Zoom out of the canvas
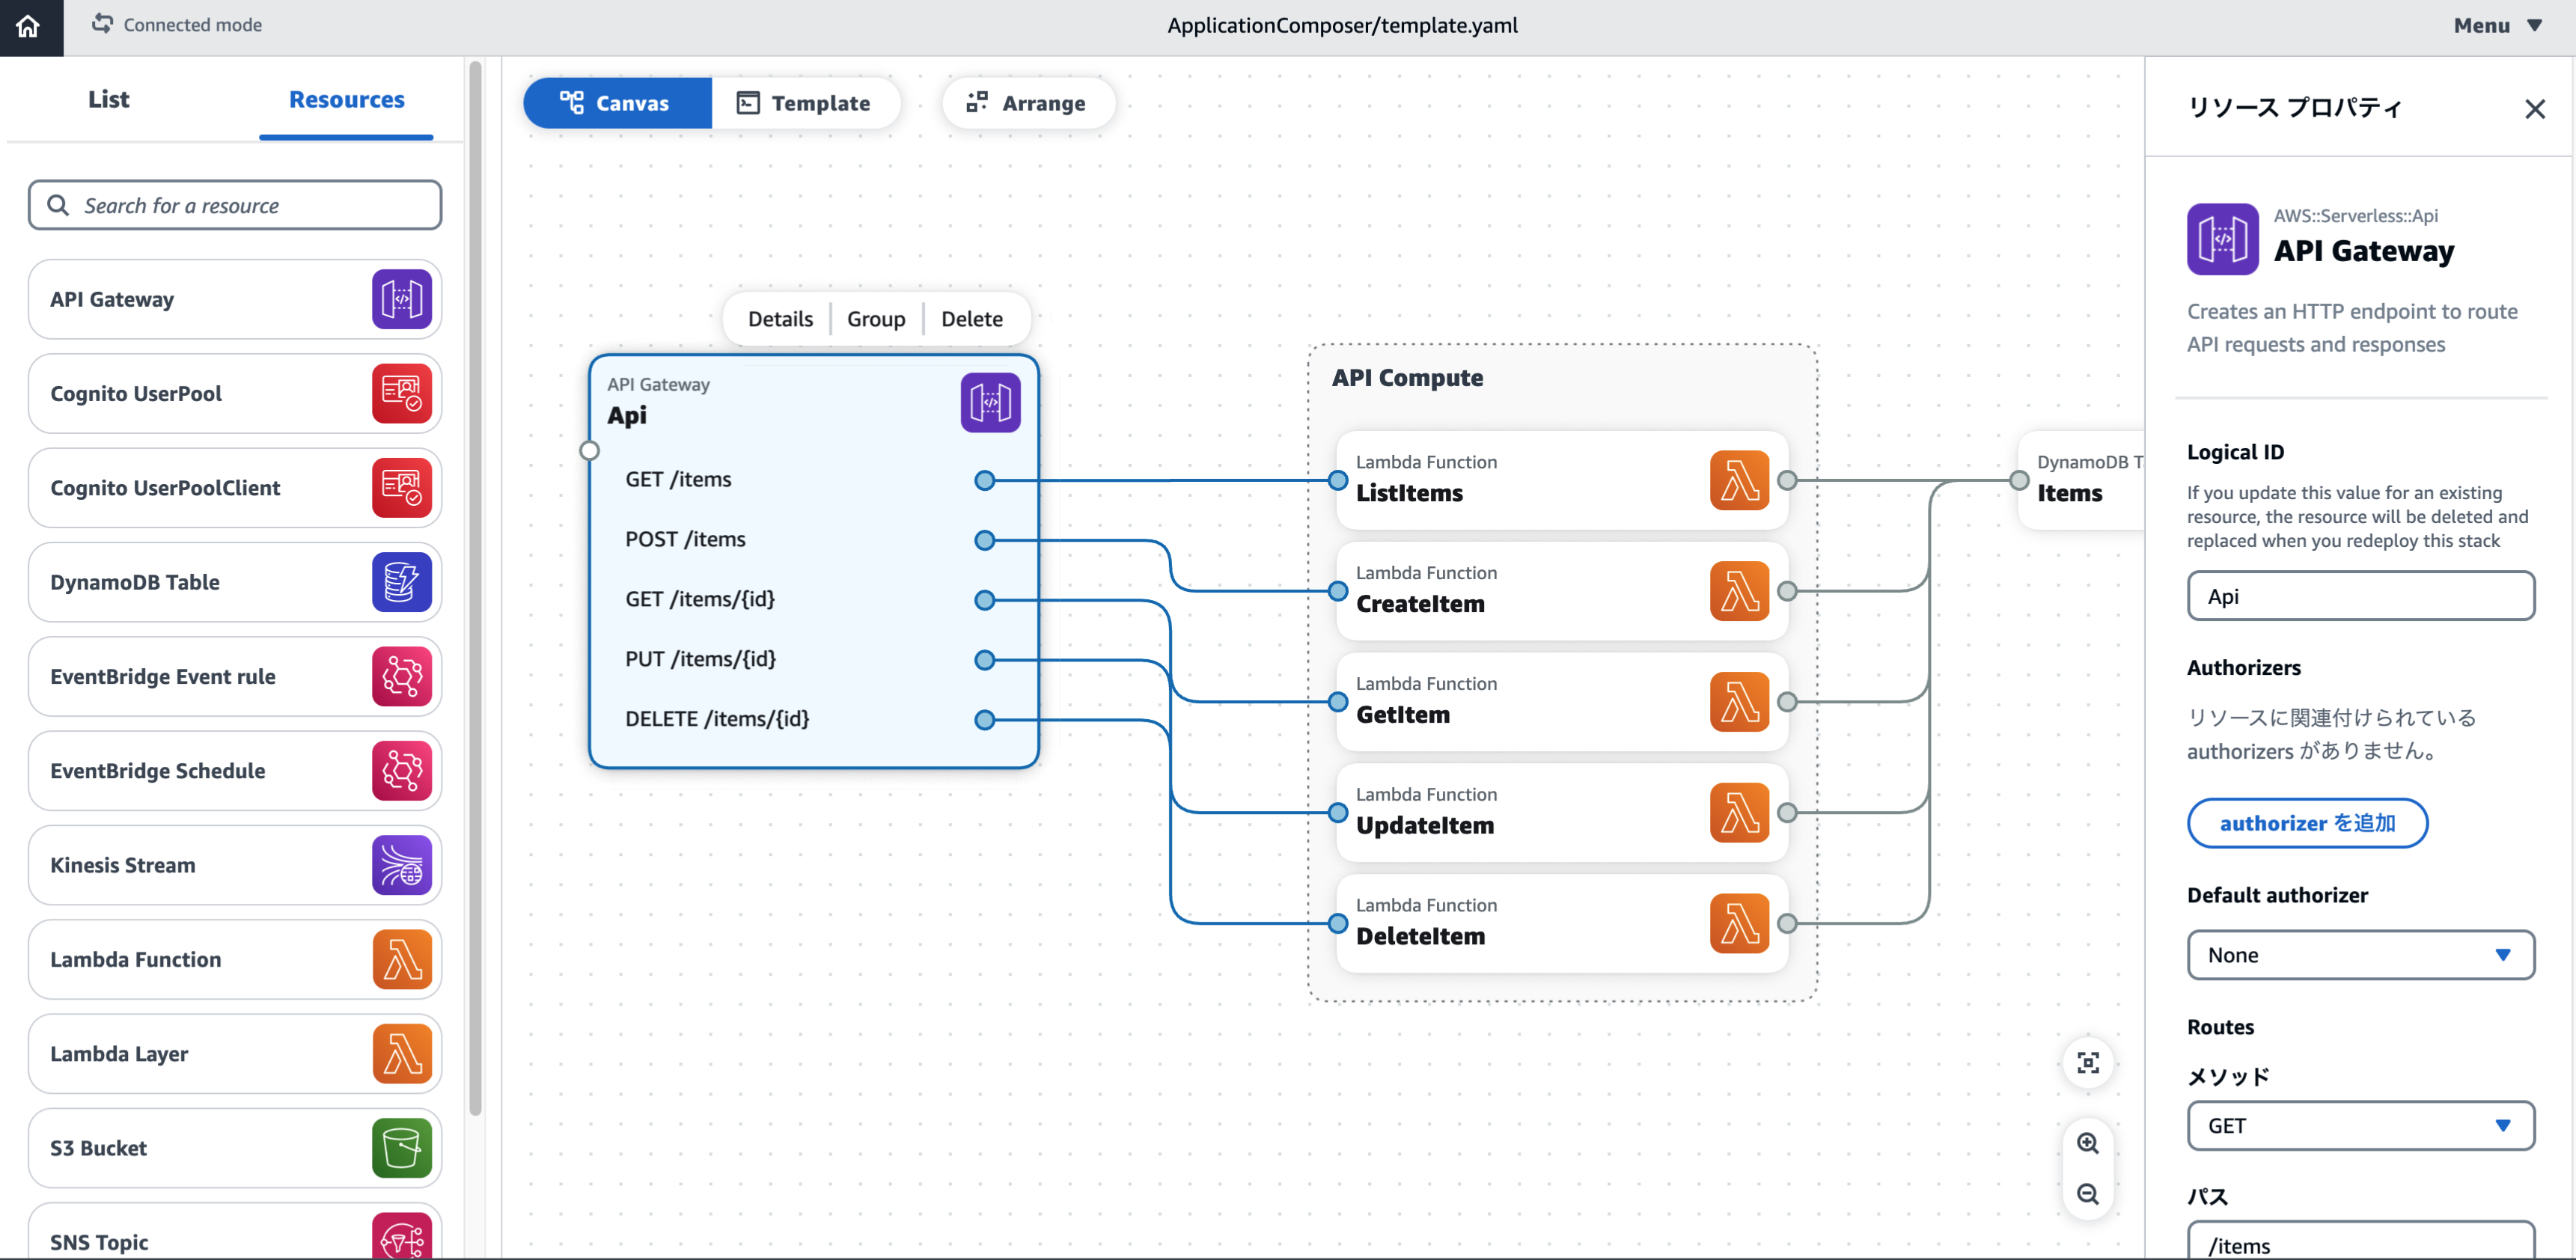This screenshot has height=1260, width=2576. tap(2088, 1194)
